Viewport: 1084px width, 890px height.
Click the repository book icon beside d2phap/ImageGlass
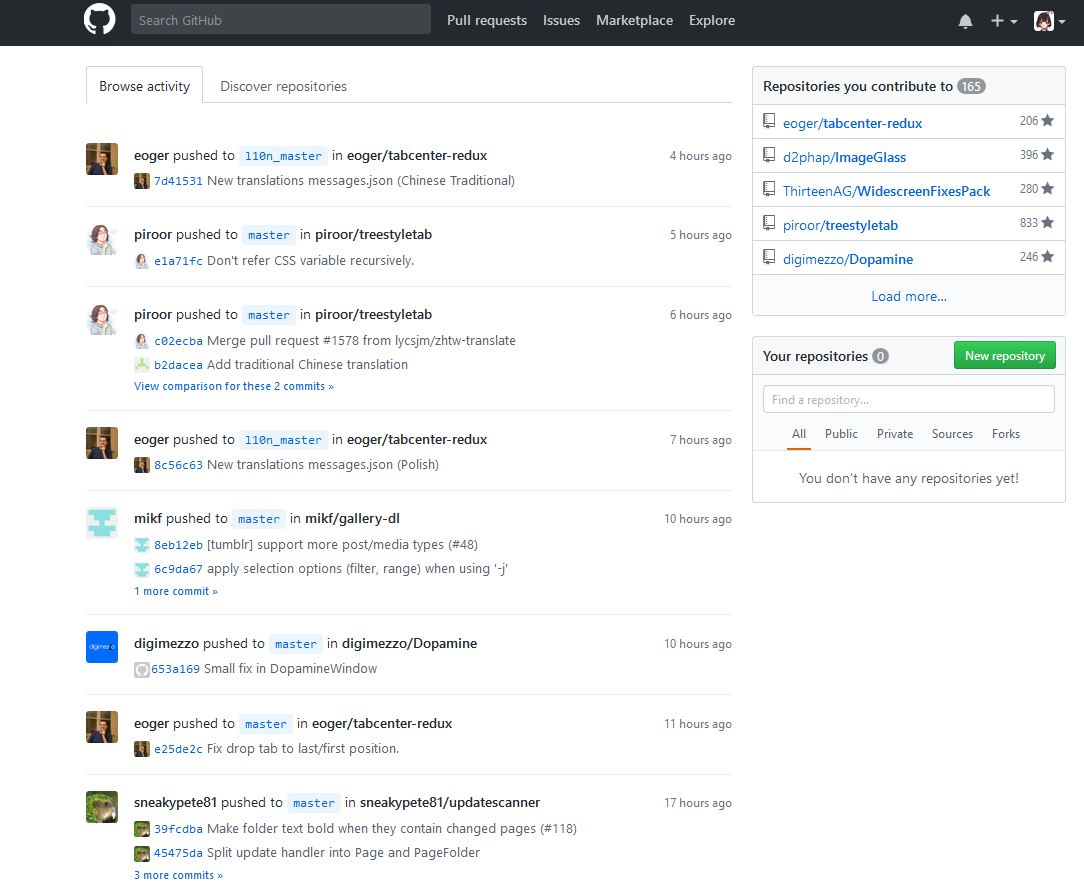[769, 156]
